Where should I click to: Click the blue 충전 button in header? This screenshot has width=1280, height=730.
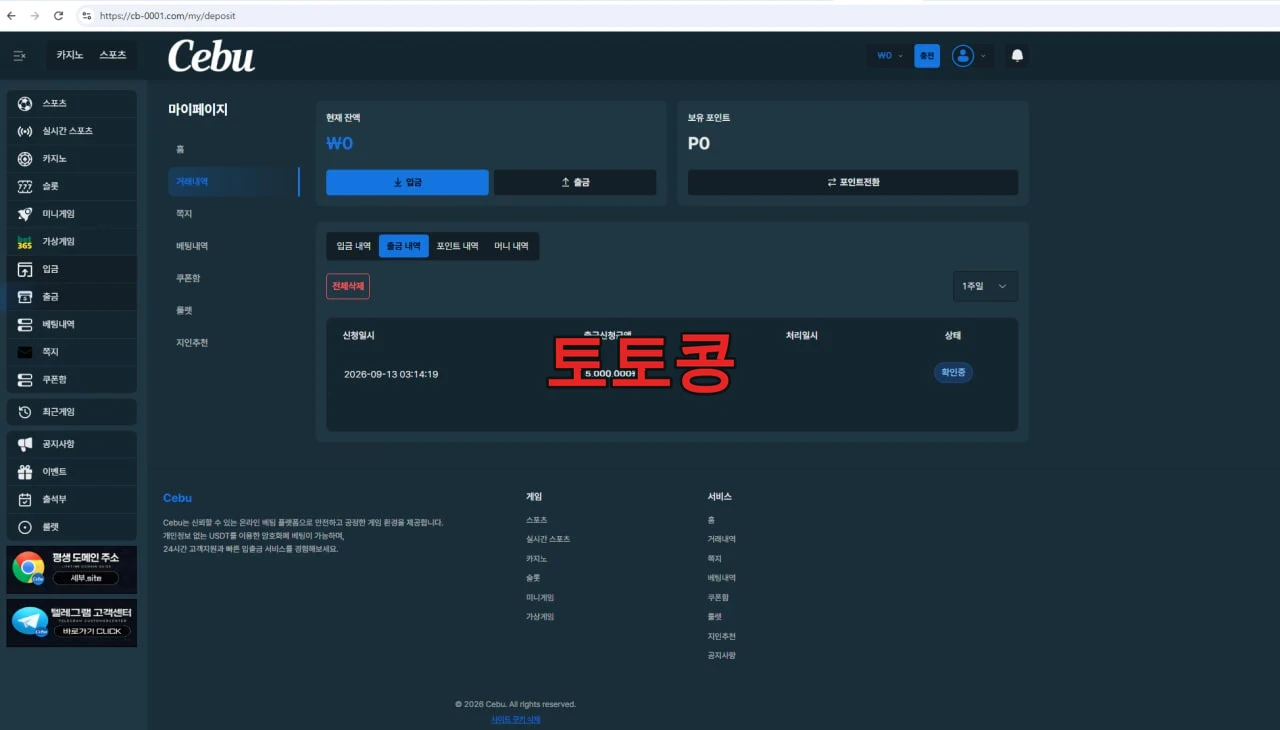(927, 56)
